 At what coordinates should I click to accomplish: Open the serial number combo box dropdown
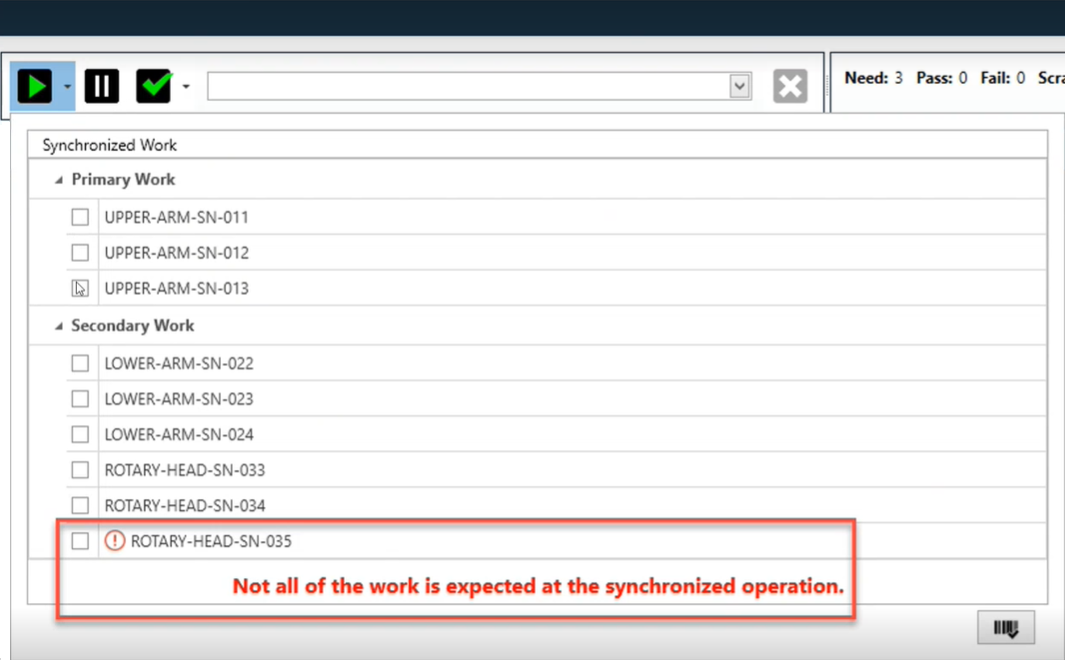point(739,86)
